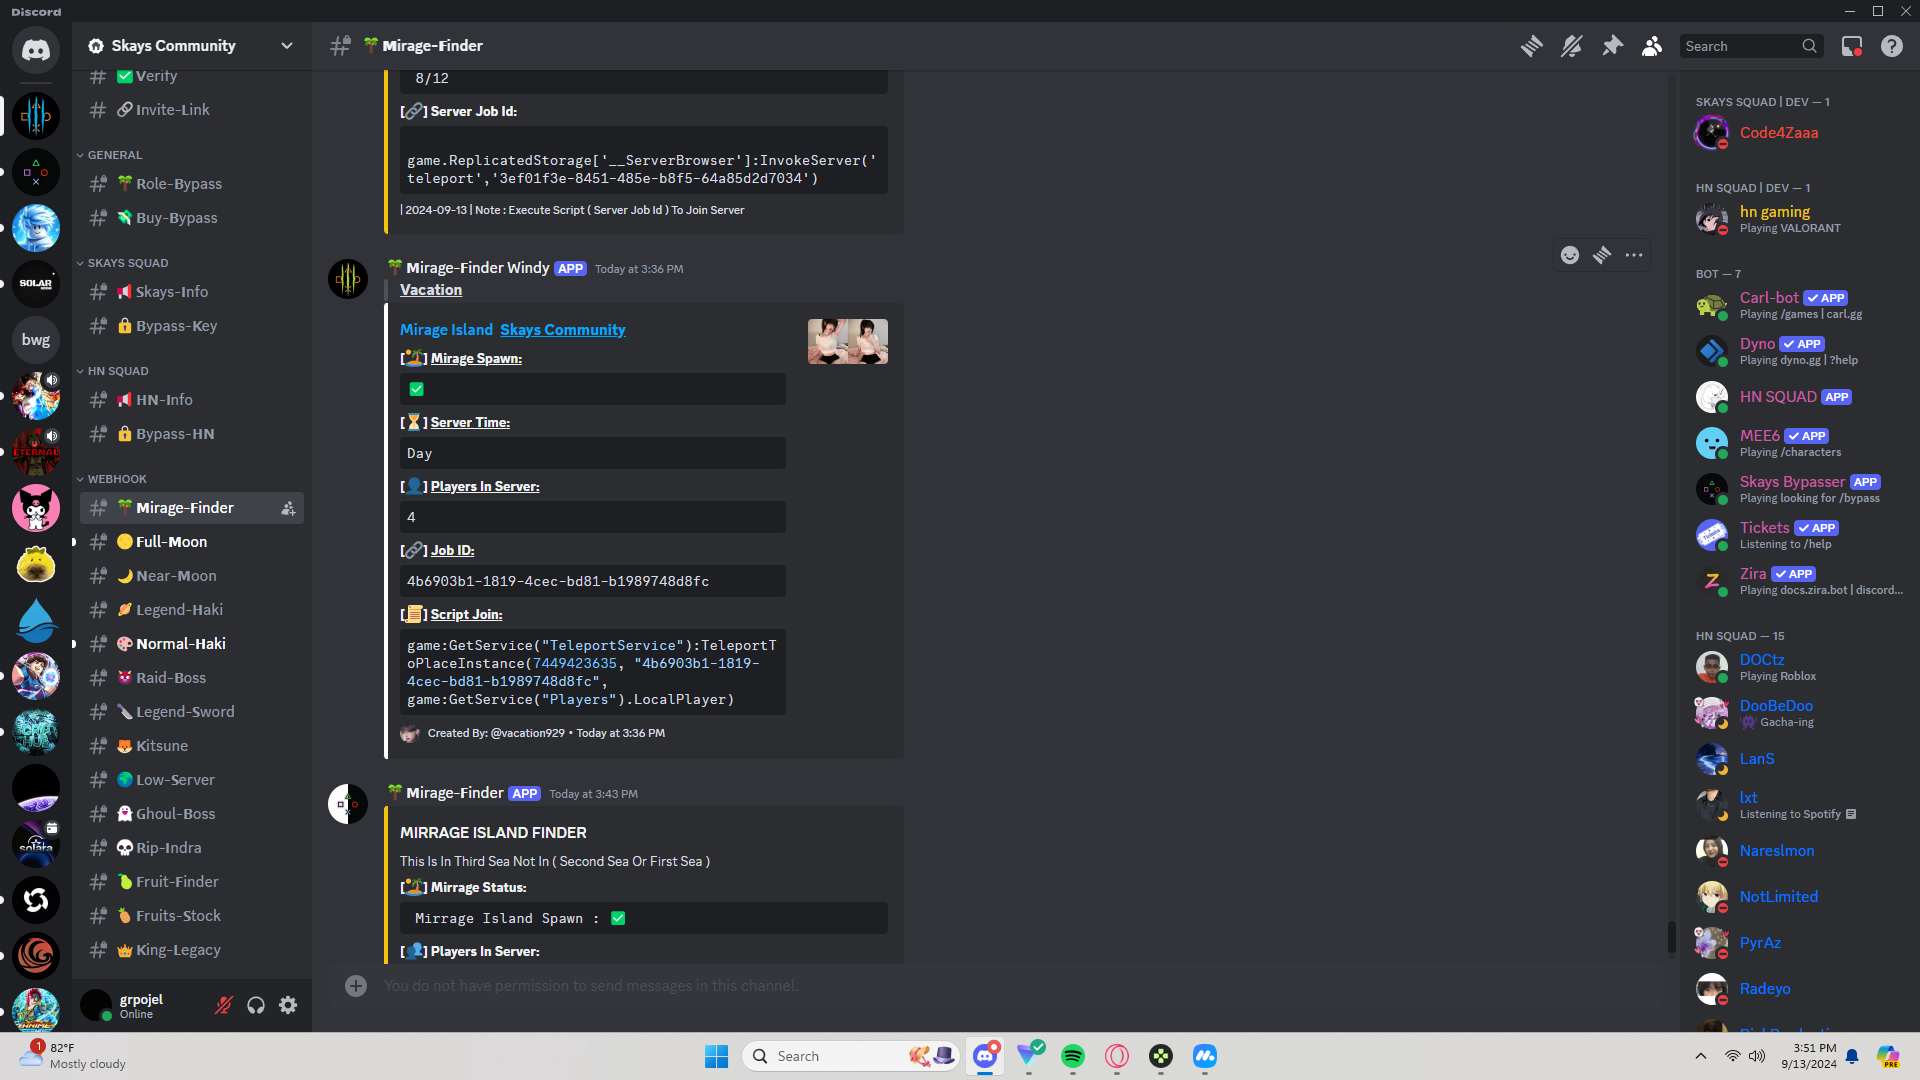Open the Windows notification bell icon

tap(1852, 1056)
